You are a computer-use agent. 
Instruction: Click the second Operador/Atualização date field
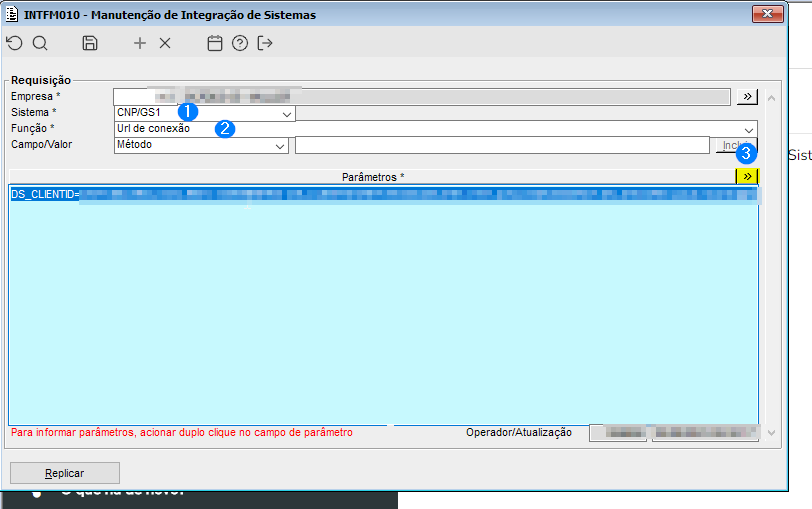click(x=705, y=432)
